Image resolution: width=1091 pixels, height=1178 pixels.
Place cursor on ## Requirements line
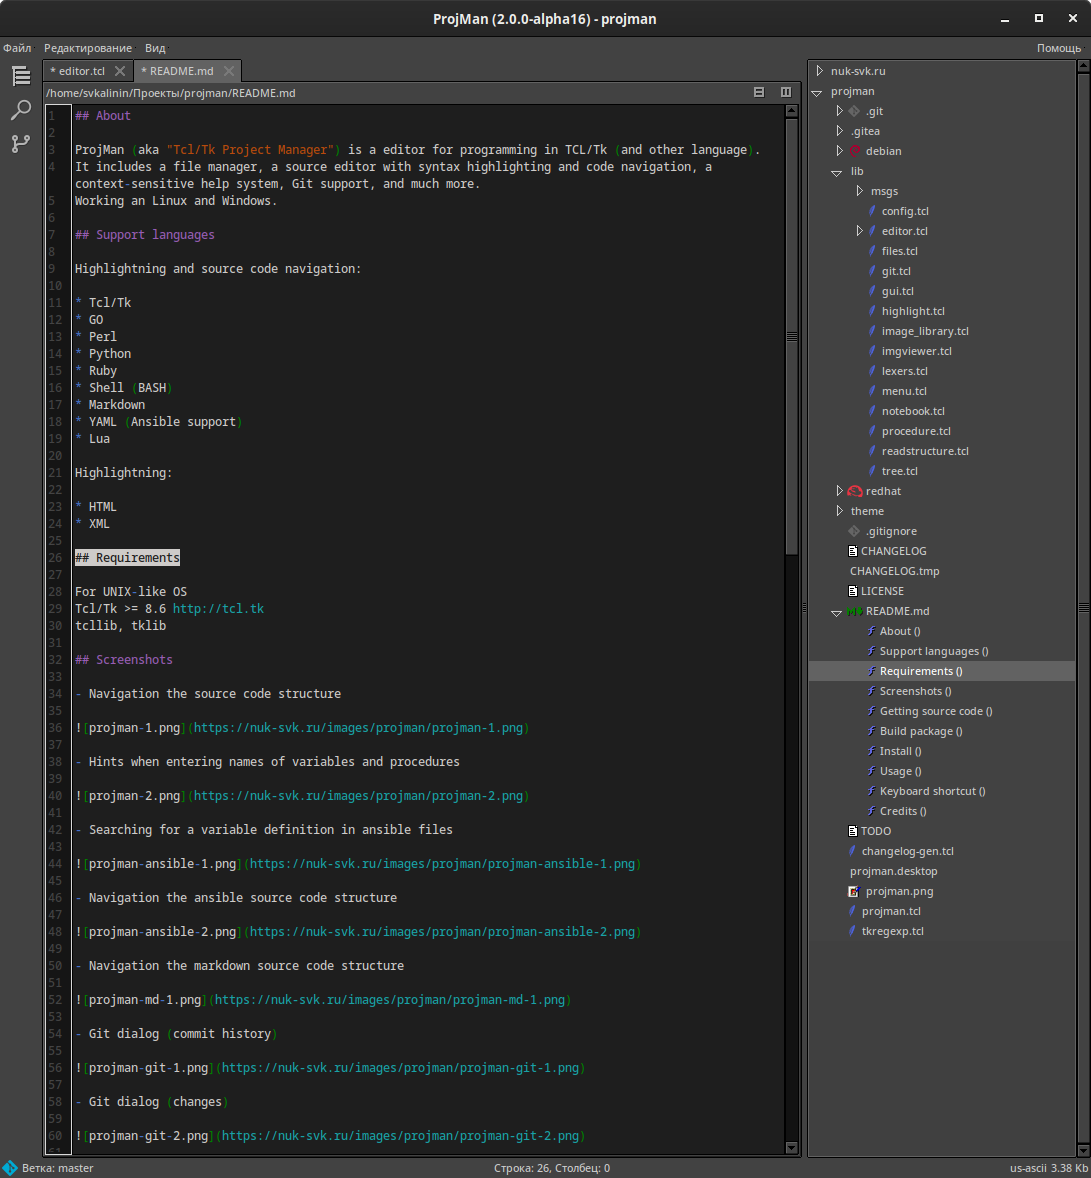[127, 557]
